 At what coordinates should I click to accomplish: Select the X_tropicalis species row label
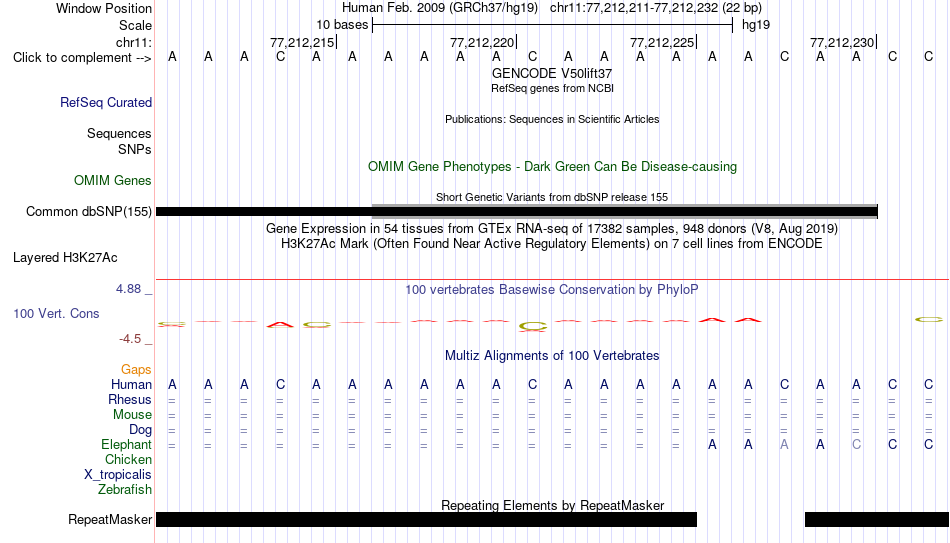[x=118, y=475]
